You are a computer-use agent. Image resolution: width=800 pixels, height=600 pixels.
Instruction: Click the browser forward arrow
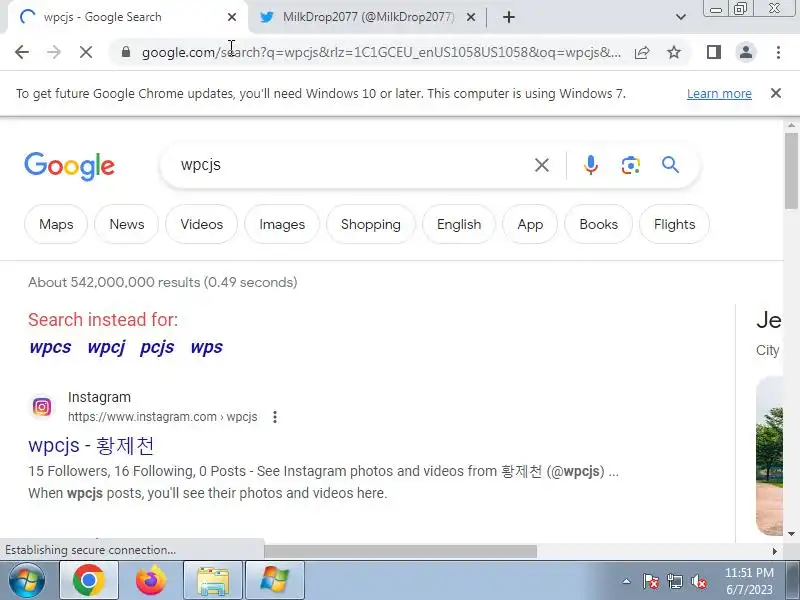pos(54,52)
